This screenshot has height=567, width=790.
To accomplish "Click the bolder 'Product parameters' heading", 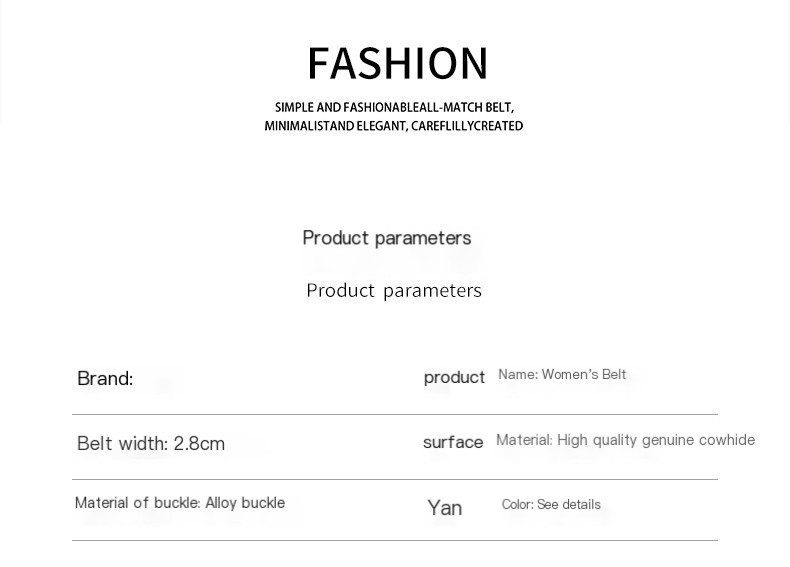I will pos(386,238).
